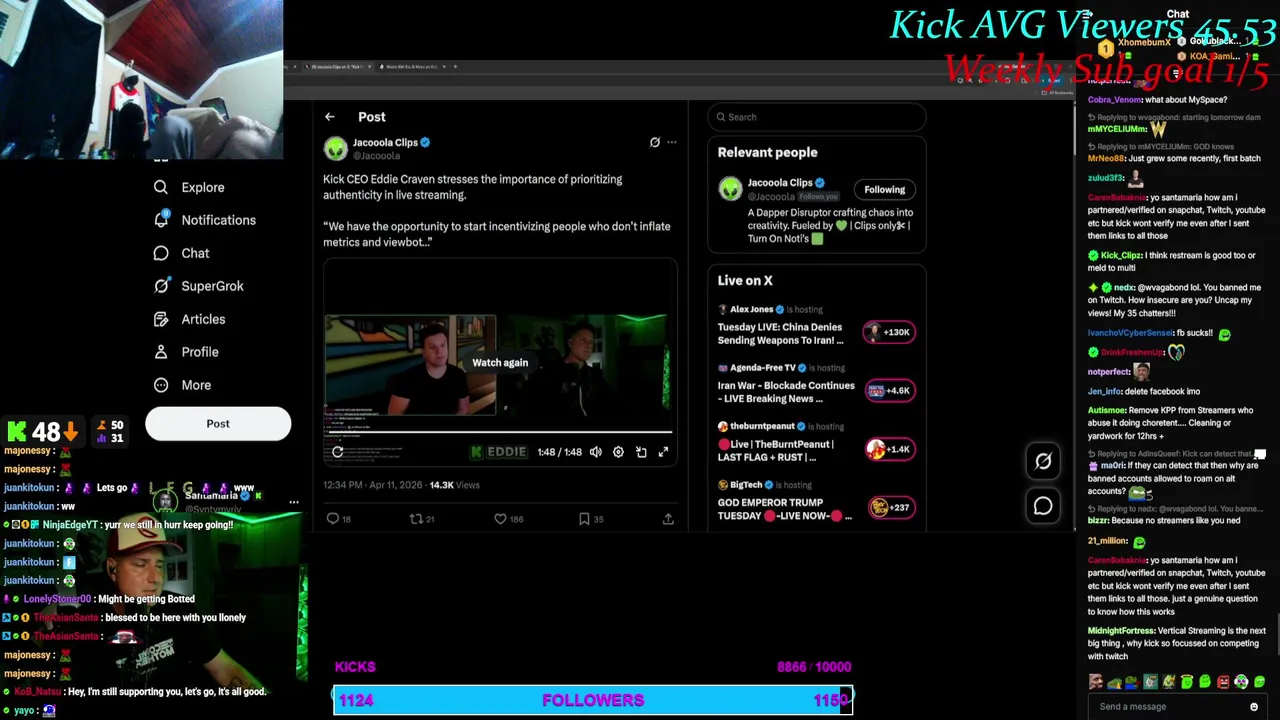Open Jacooola Clips in Relevant people
This screenshot has width=1280, height=720.
tap(780, 183)
